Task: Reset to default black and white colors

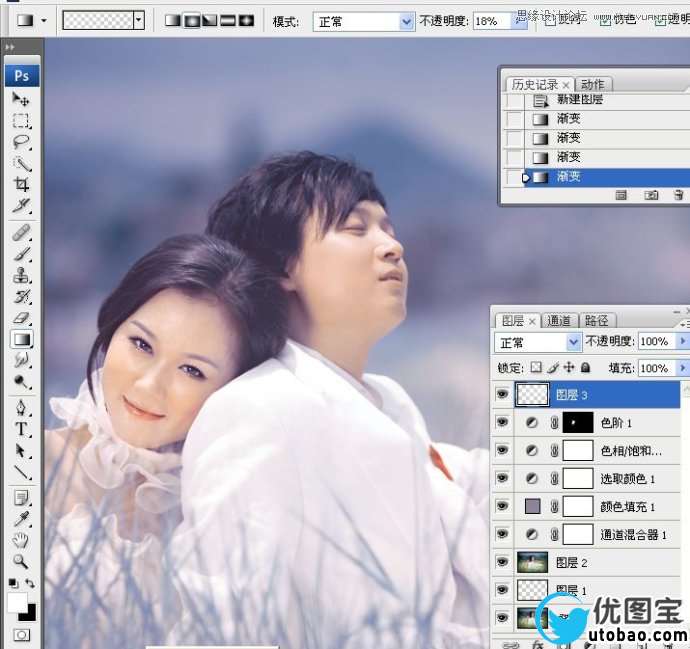Action: (13, 583)
